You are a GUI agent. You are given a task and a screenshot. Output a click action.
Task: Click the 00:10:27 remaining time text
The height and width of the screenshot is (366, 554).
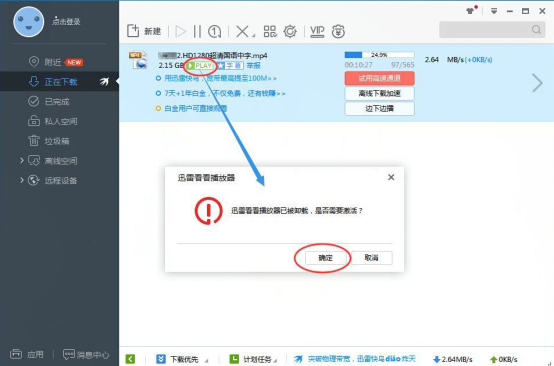359,65
